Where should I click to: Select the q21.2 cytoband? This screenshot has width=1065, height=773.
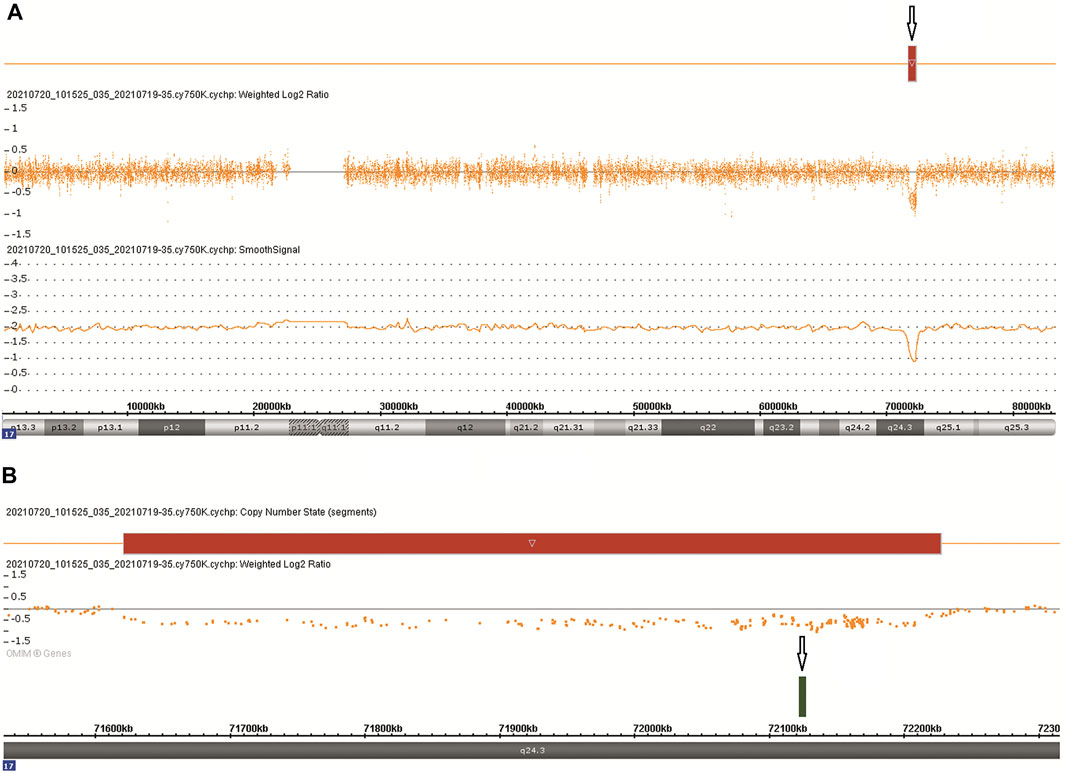526,427
